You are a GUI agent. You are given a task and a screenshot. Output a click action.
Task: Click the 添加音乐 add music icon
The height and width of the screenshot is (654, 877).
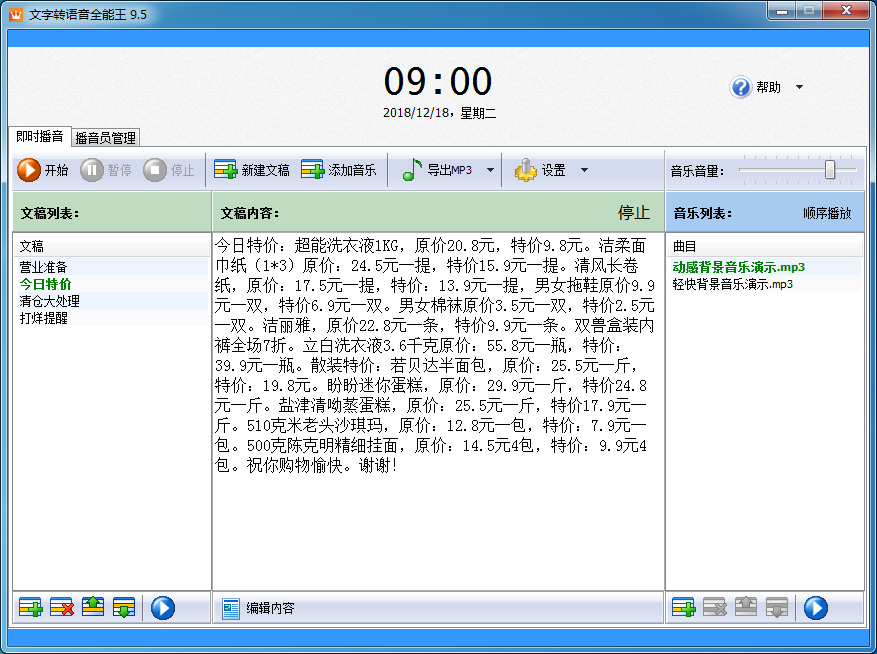313,170
